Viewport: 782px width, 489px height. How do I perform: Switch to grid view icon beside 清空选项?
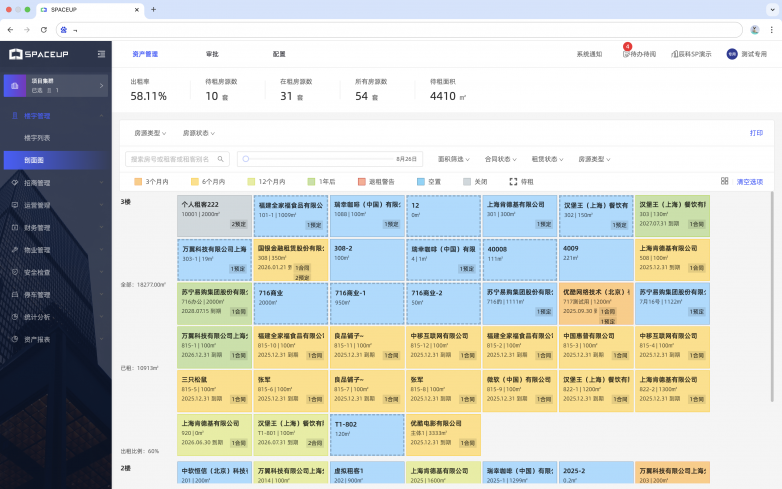pos(725,181)
